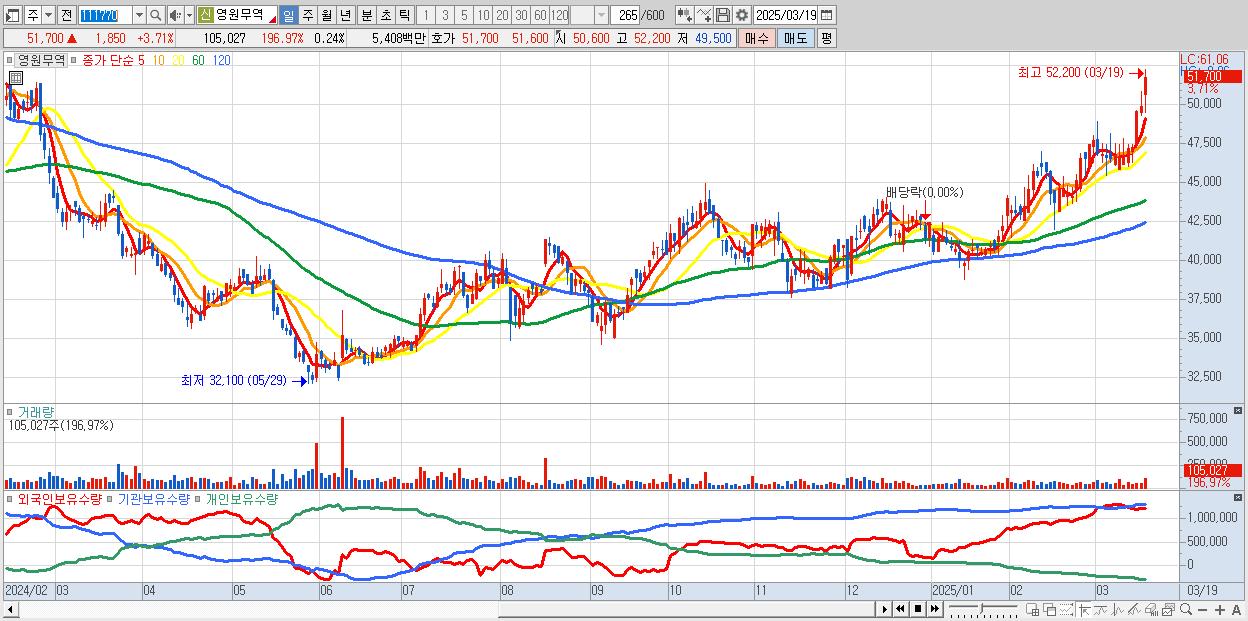The height and width of the screenshot is (621, 1248).
Task: Select the 주 weekly period toggle
Action: [x=307, y=15]
